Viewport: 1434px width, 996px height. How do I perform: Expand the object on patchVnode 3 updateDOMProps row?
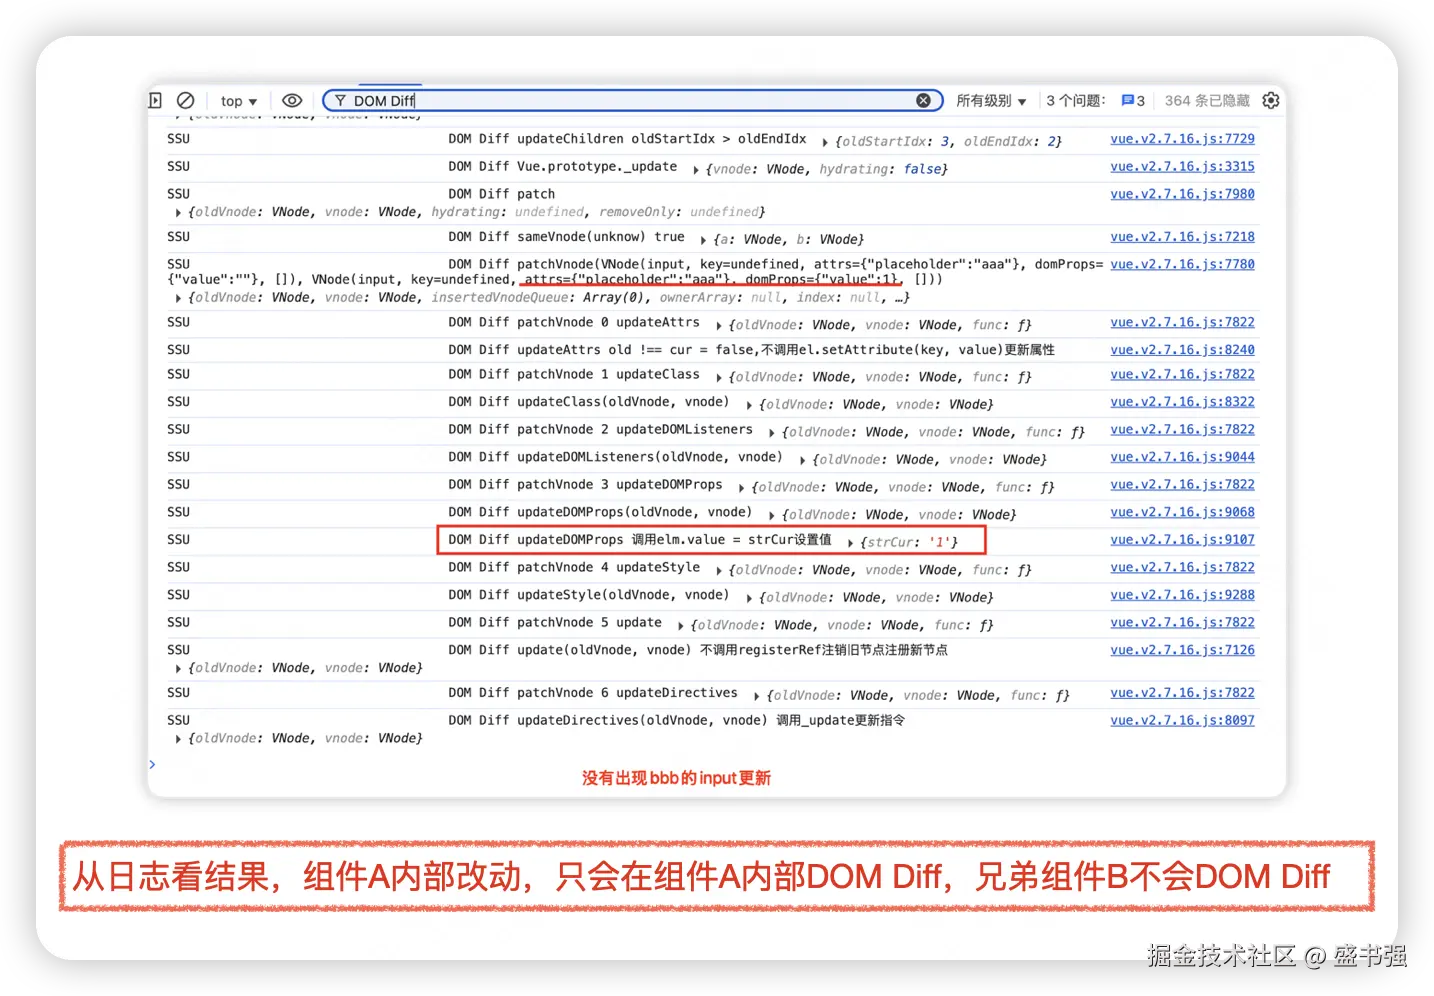pos(741,487)
